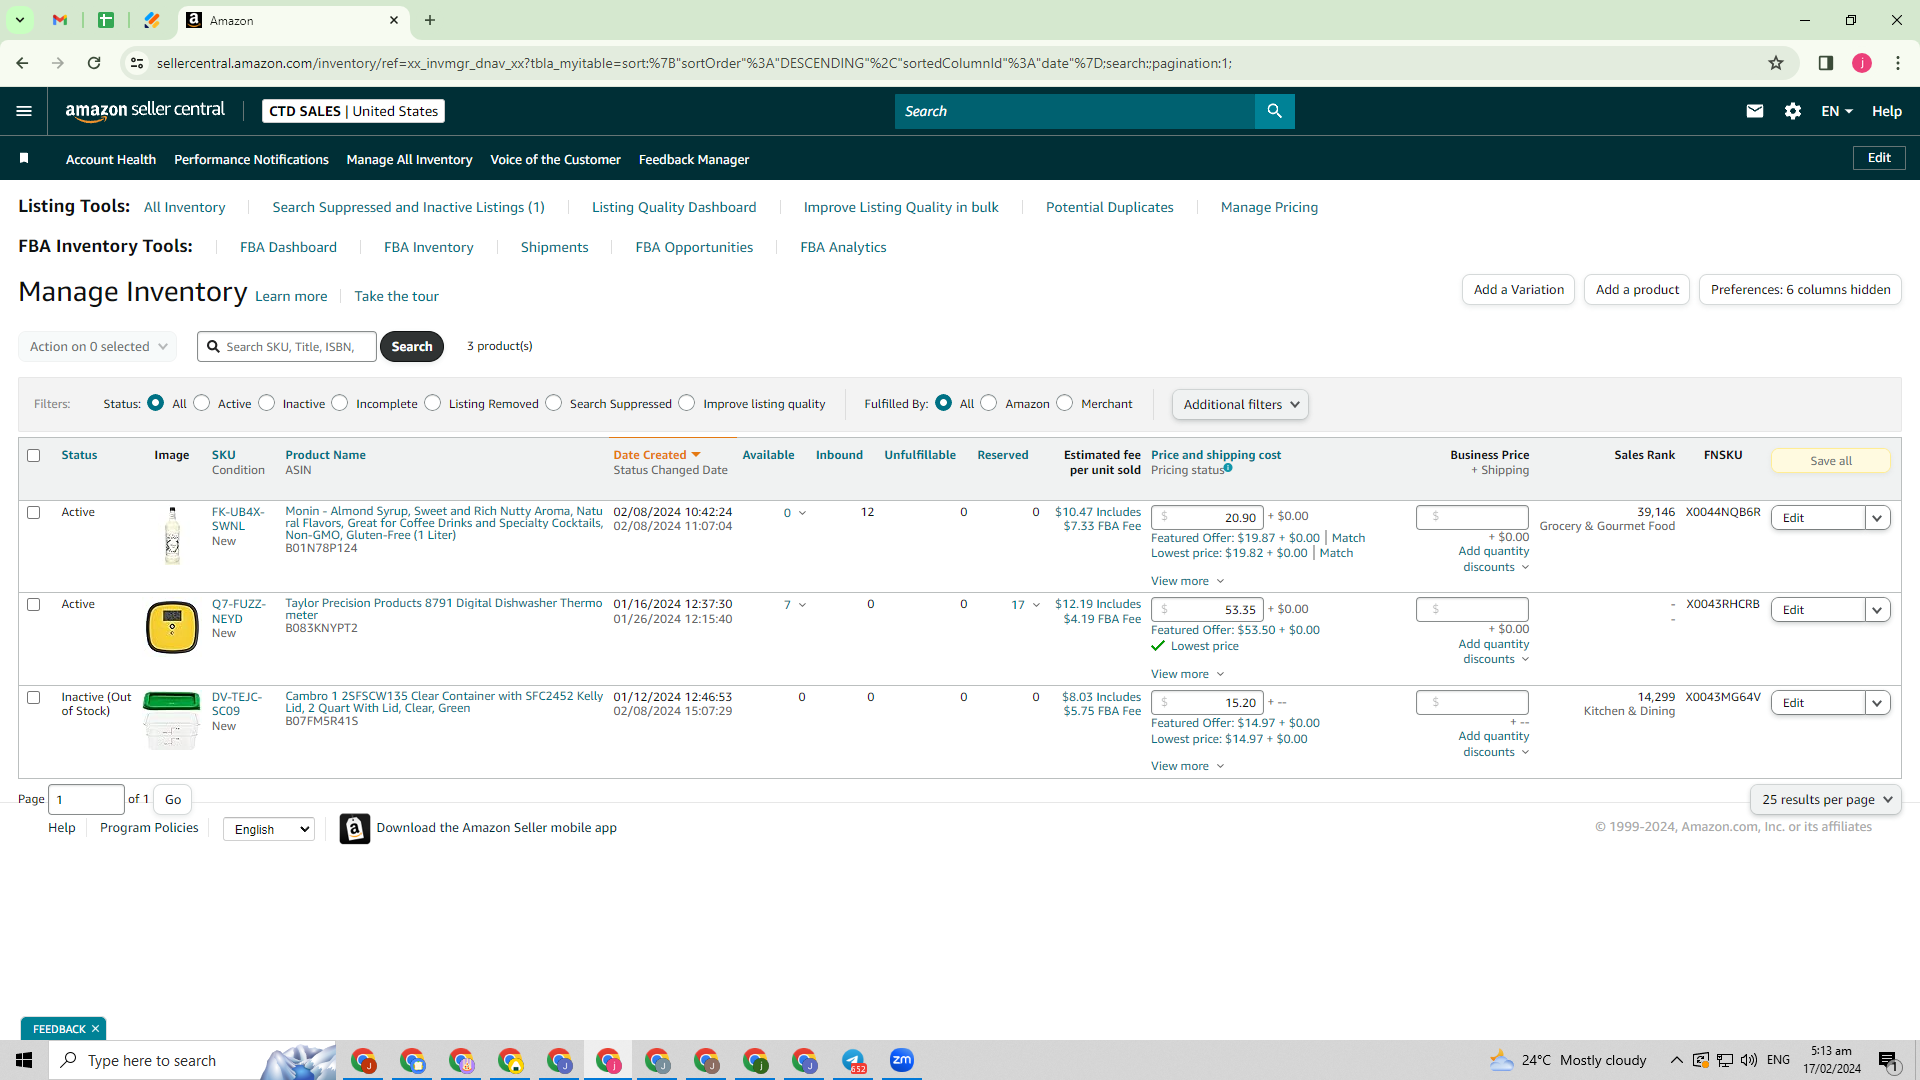Open the notification center icon

[1888, 1061]
